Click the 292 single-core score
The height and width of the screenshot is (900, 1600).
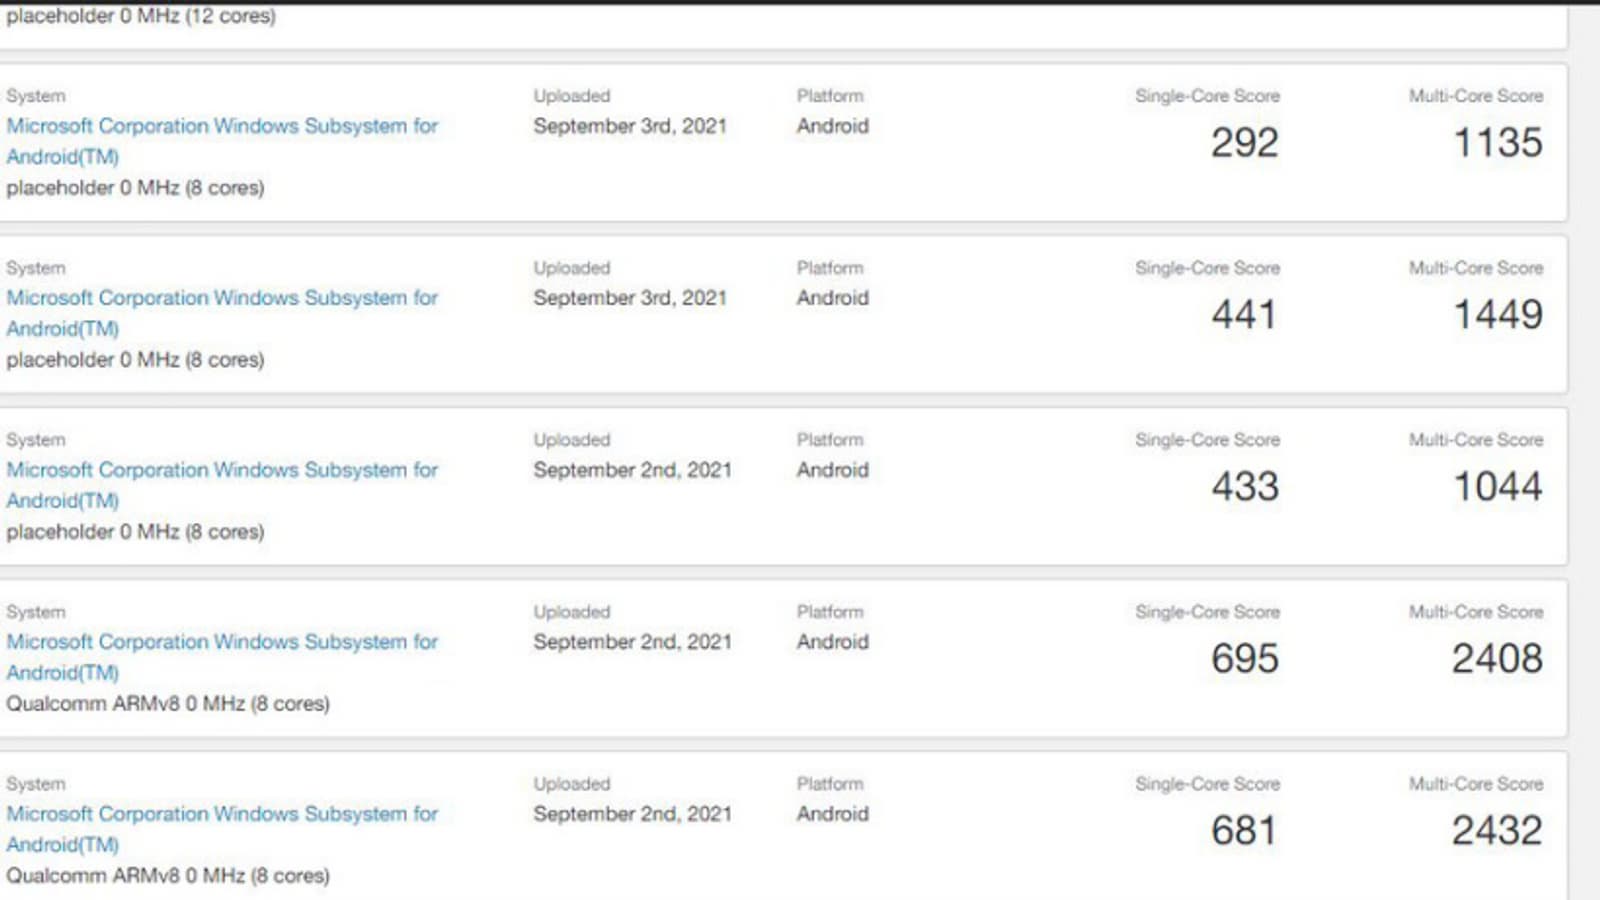click(x=1244, y=143)
